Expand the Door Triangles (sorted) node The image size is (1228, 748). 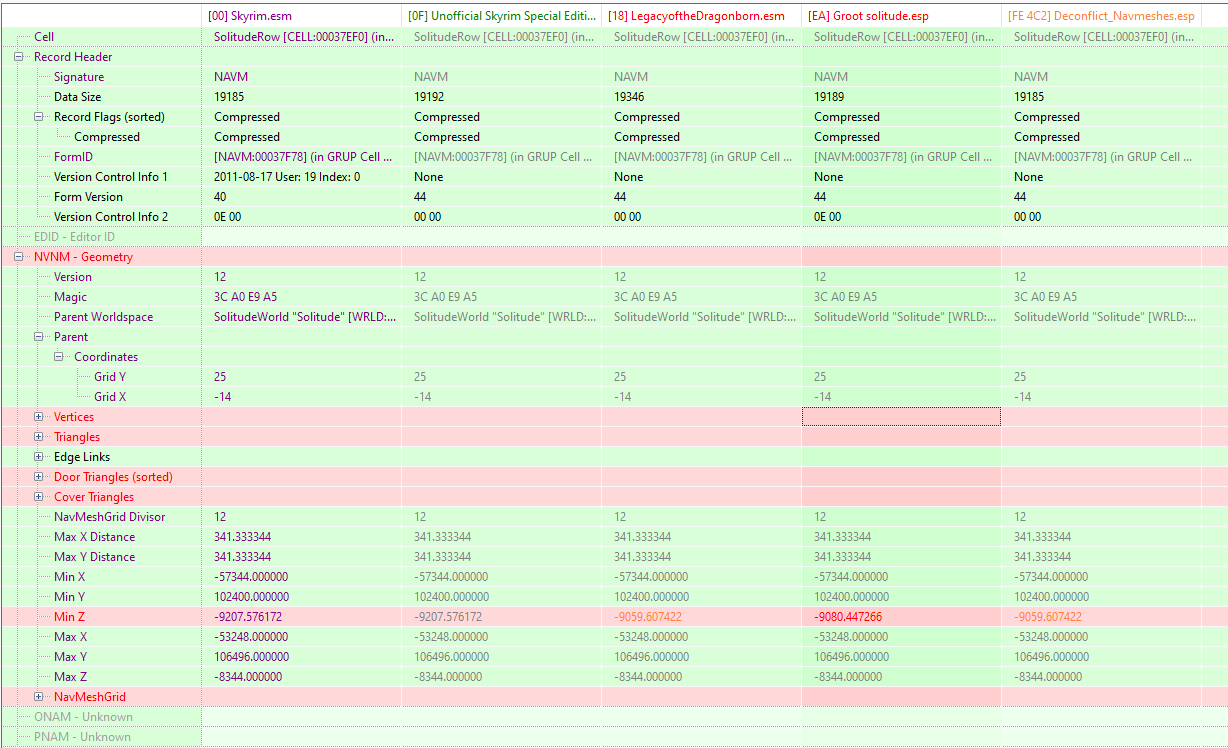tap(39, 477)
